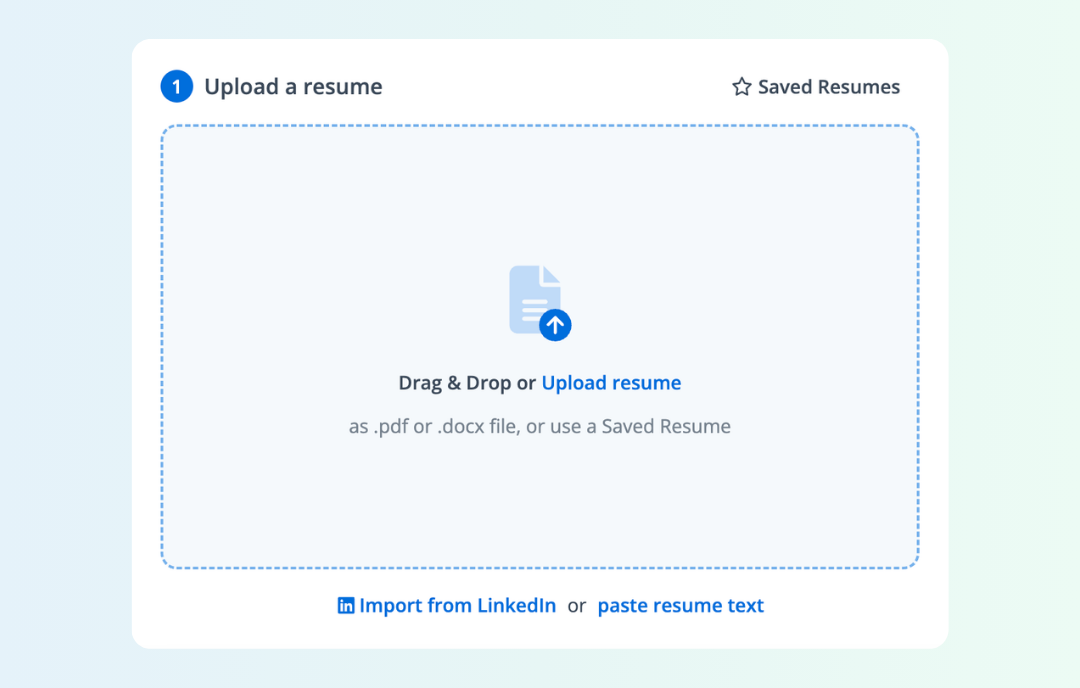Click the Upload resume link
The image size is (1080, 688).
pyautogui.click(x=611, y=382)
